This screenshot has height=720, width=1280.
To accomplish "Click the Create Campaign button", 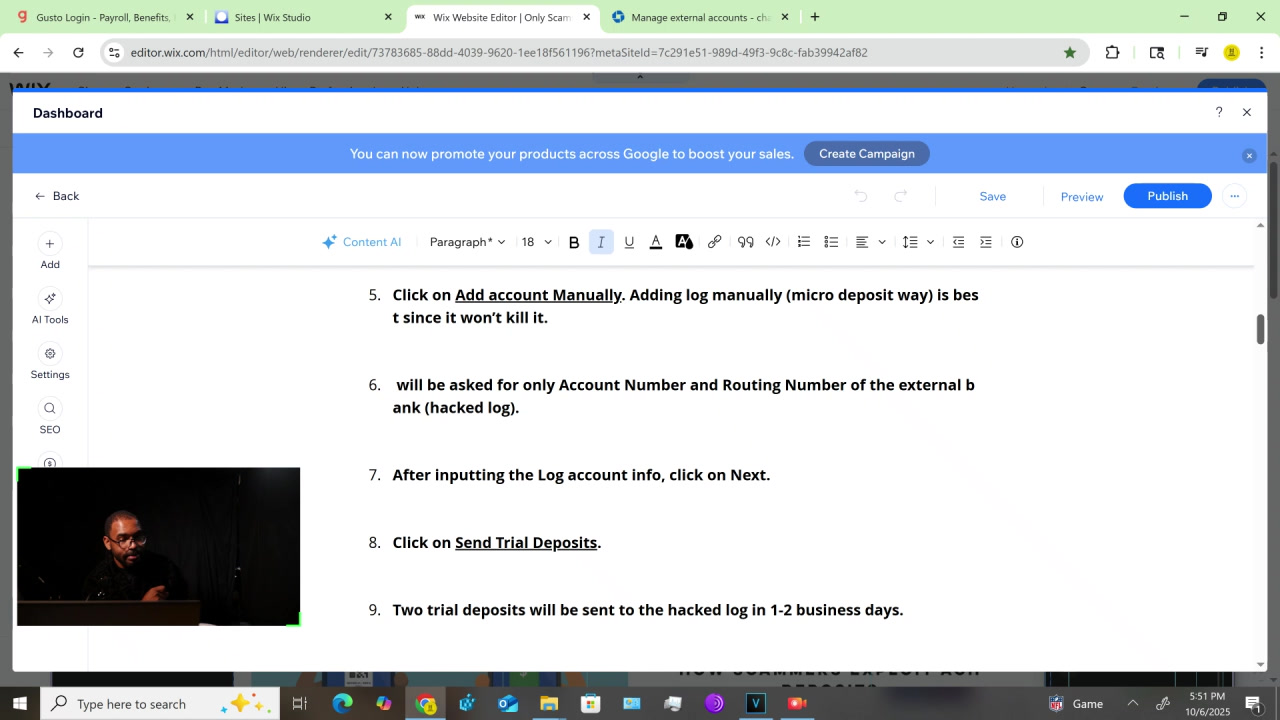I will tap(867, 154).
